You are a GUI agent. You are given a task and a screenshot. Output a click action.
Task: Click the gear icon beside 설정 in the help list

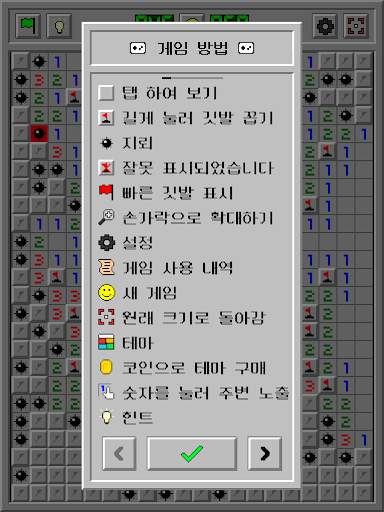[106, 243]
